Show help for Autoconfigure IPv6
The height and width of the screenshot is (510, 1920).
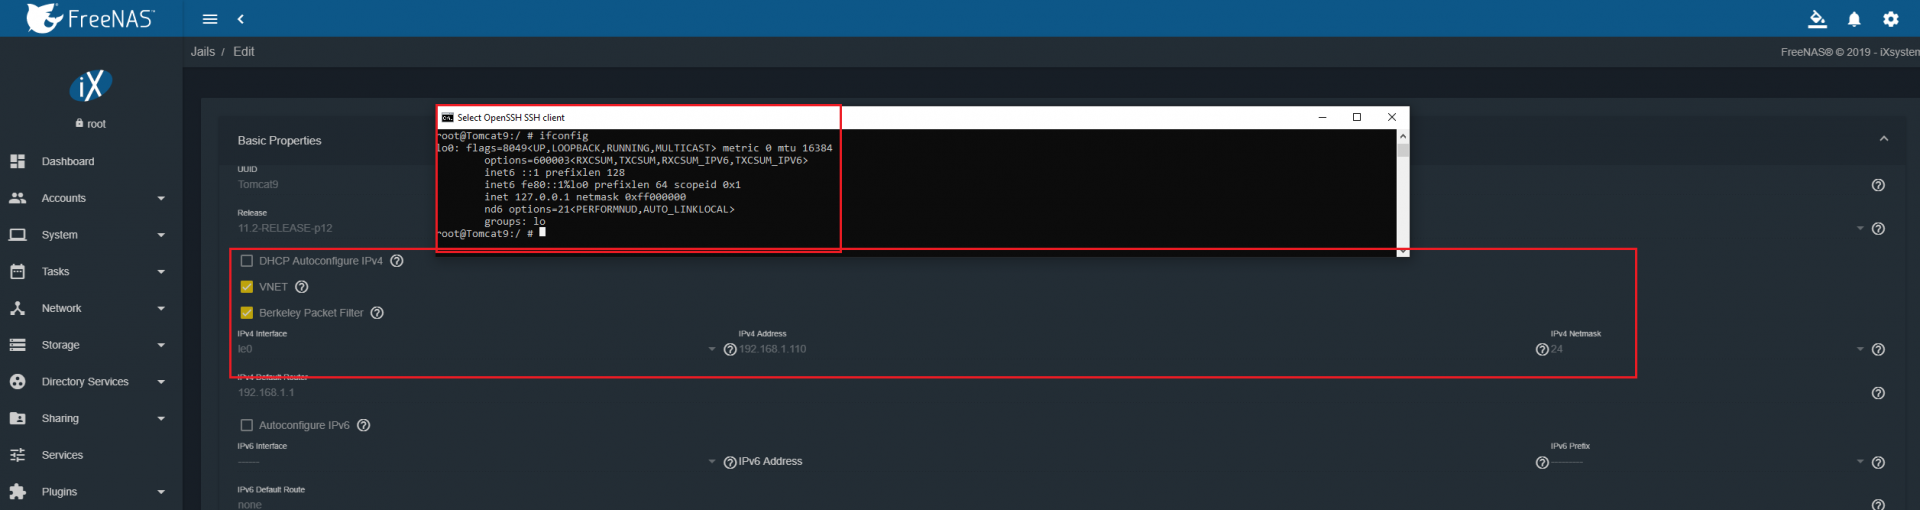(364, 425)
